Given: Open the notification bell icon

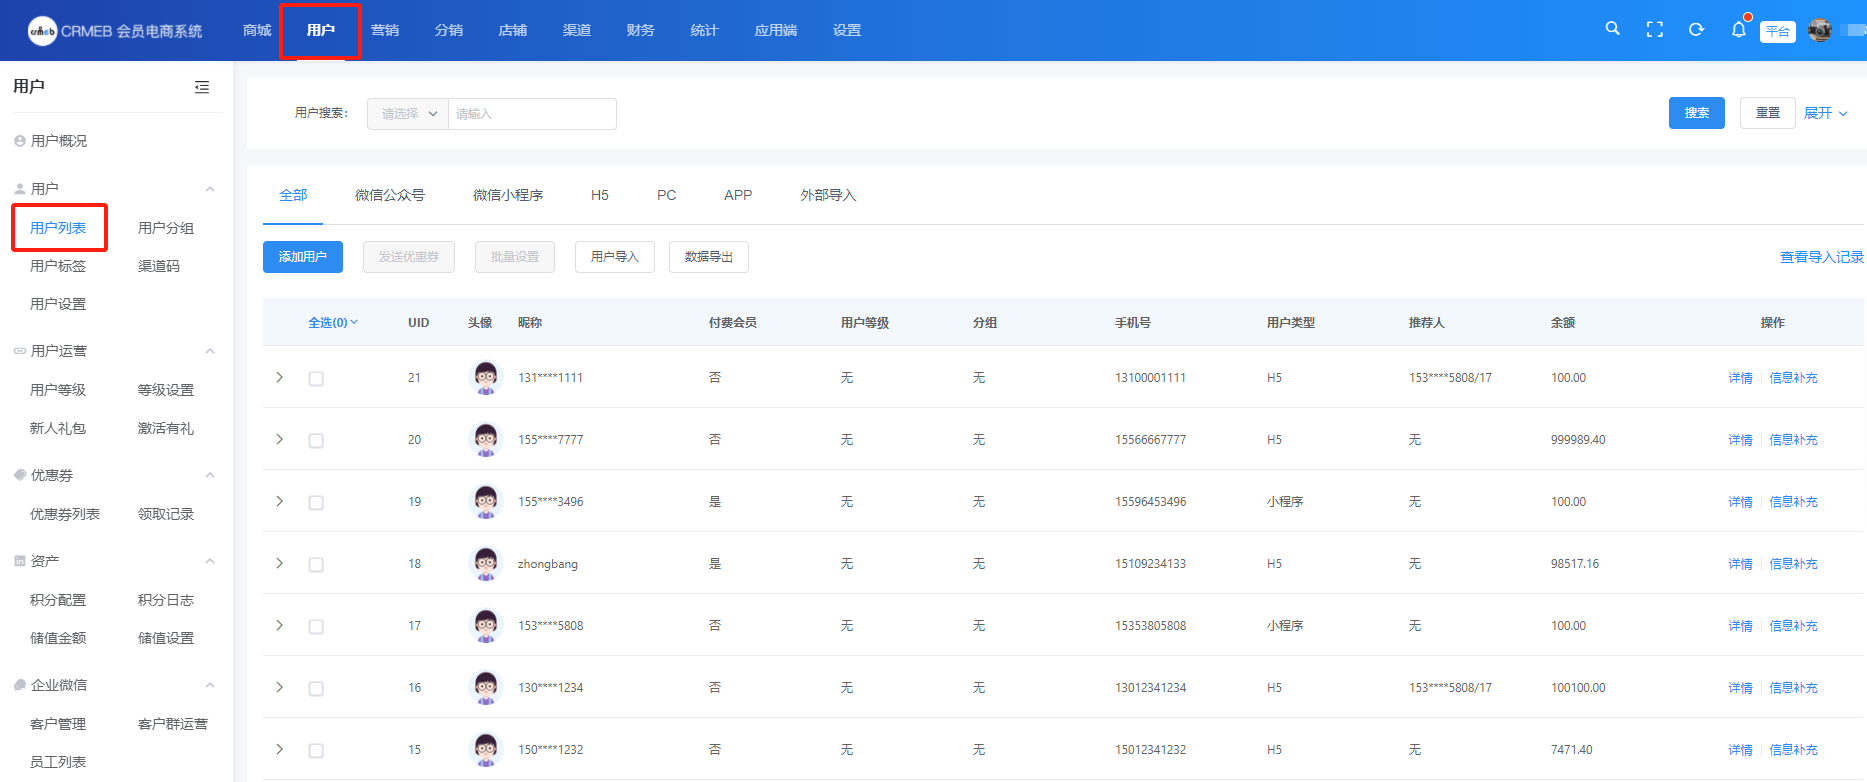Looking at the screenshot, I should click(x=1738, y=30).
